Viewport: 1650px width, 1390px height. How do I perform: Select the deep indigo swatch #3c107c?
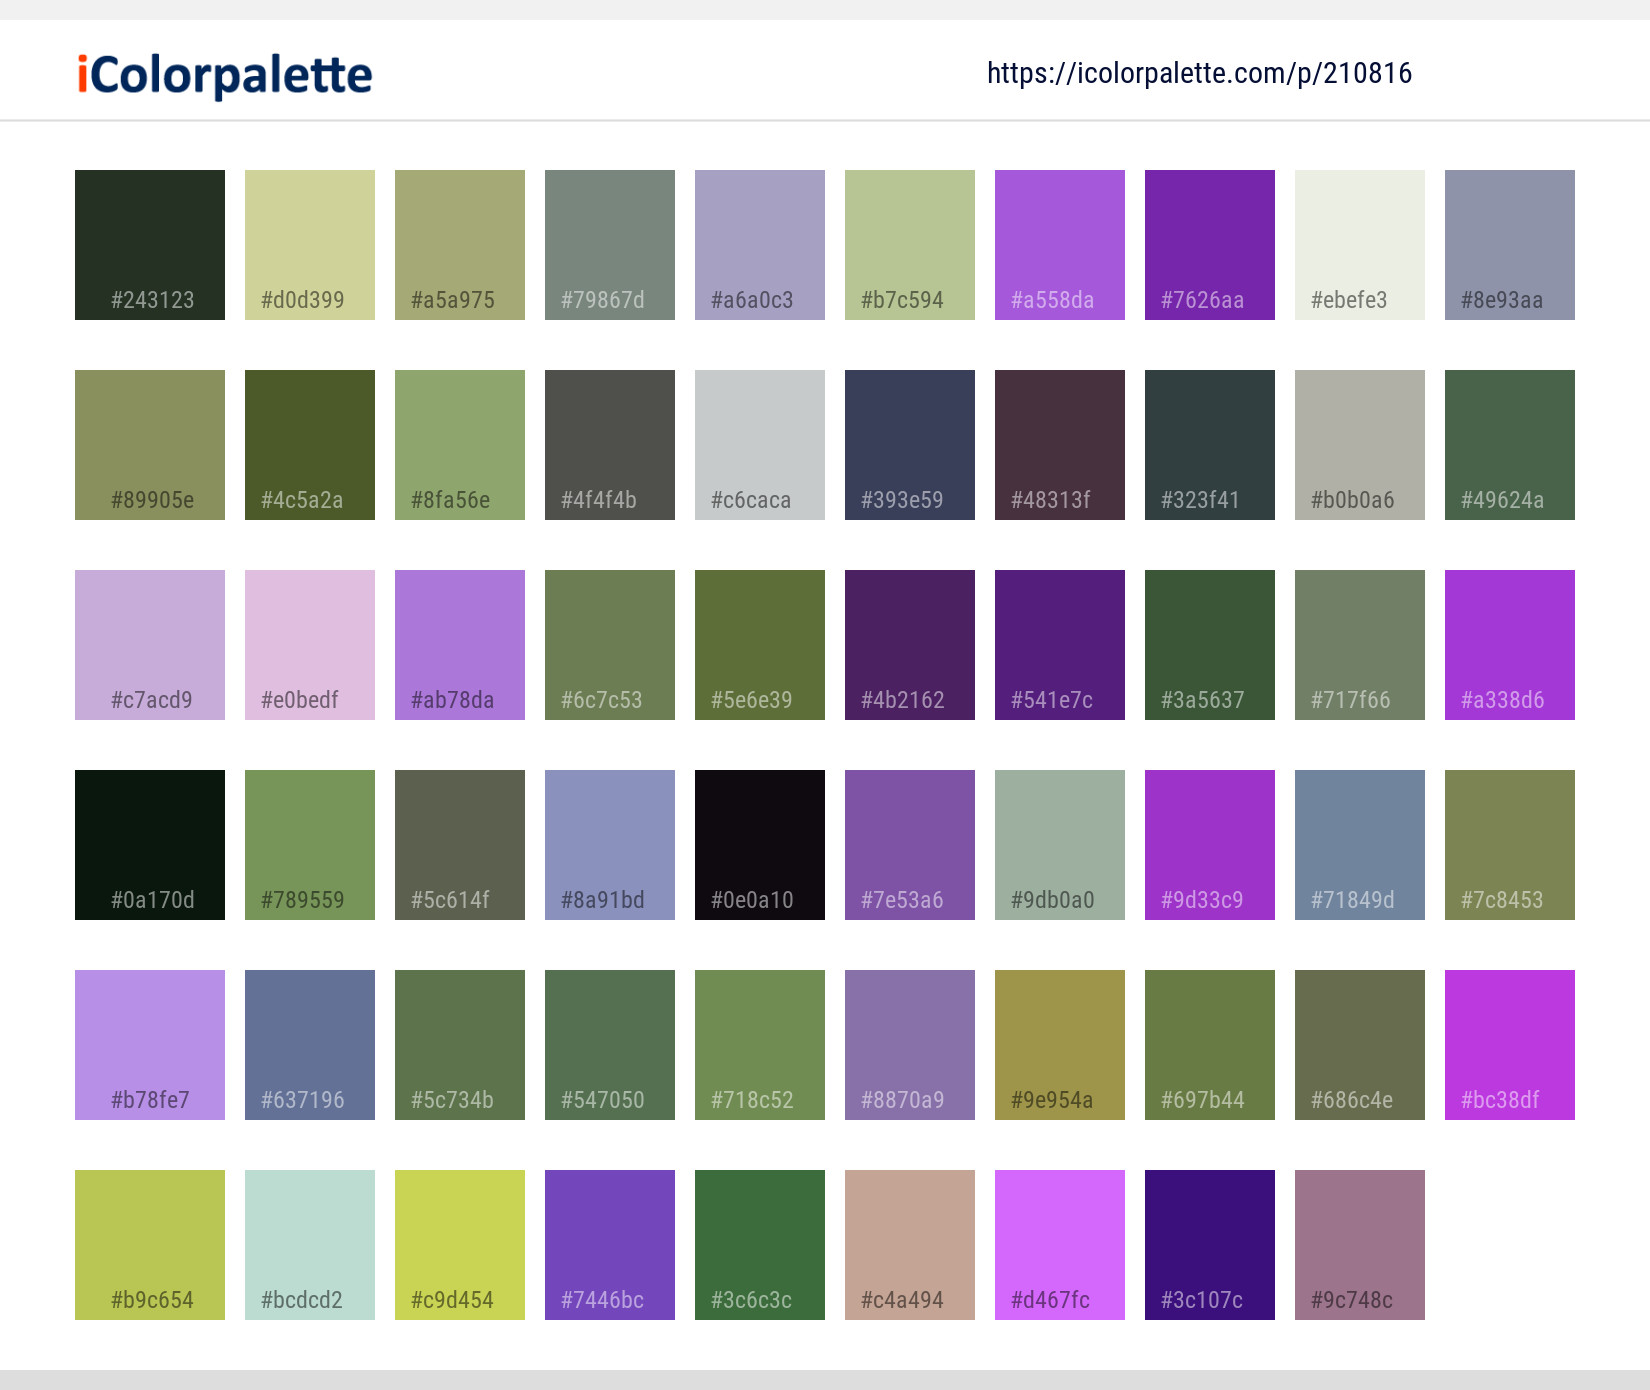(x=1209, y=1244)
